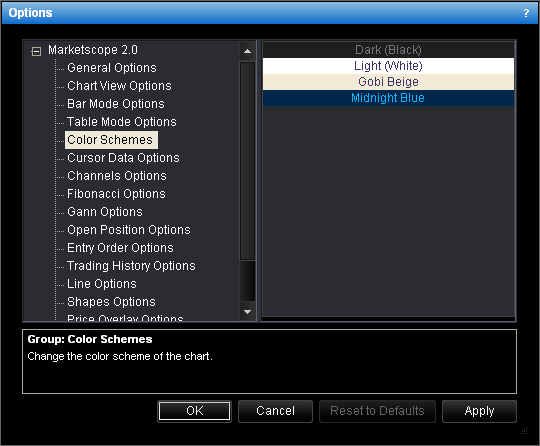Viewport: 540px width, 446px height.
Task: Click the Apply button
Action: tap(479, 411)
